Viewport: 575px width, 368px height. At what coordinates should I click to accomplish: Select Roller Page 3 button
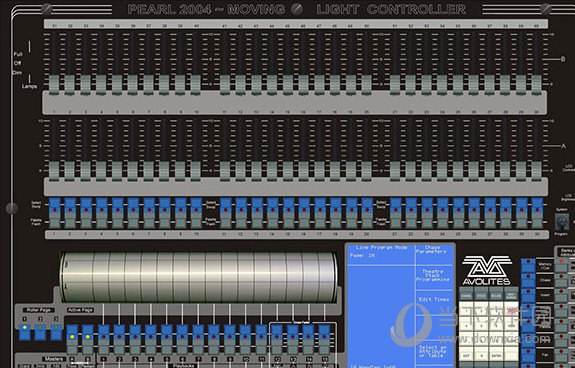56,331
